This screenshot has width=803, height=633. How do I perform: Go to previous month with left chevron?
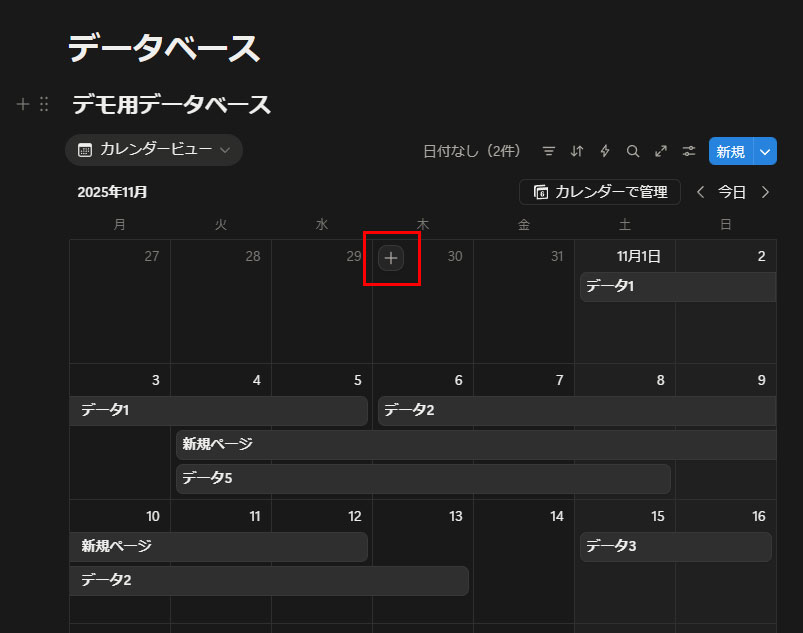click(701, 192)
